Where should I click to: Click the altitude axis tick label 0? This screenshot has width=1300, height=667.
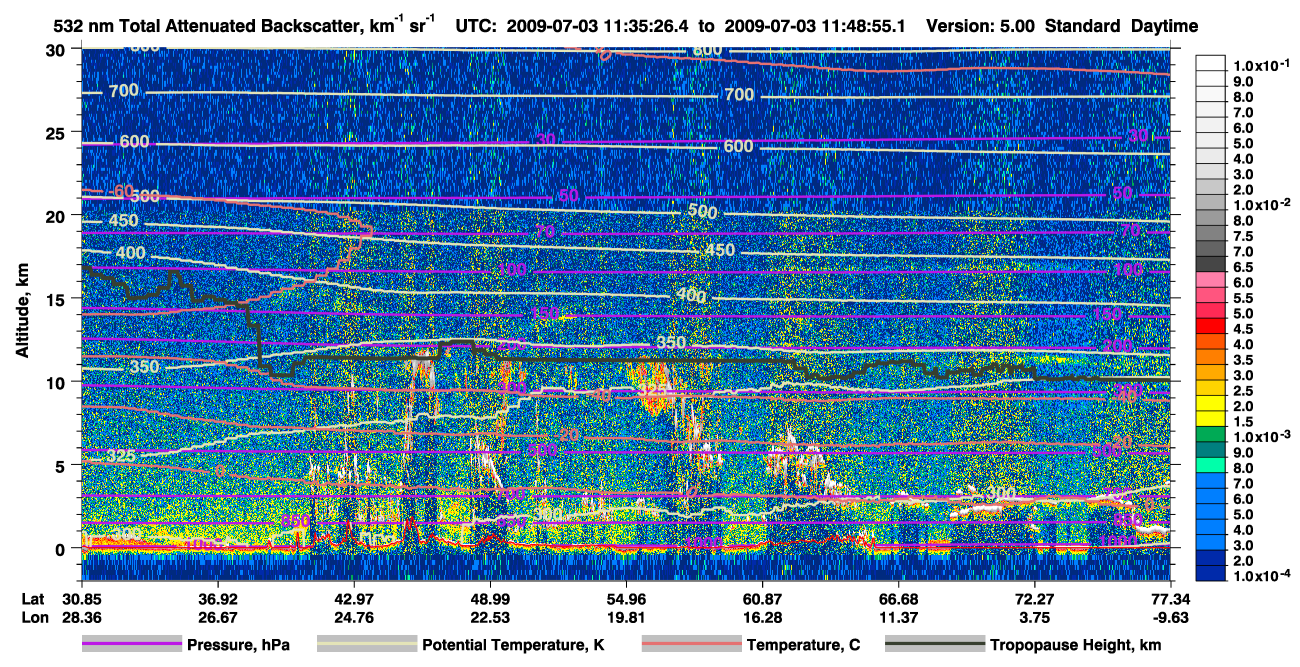pos(62,549)
